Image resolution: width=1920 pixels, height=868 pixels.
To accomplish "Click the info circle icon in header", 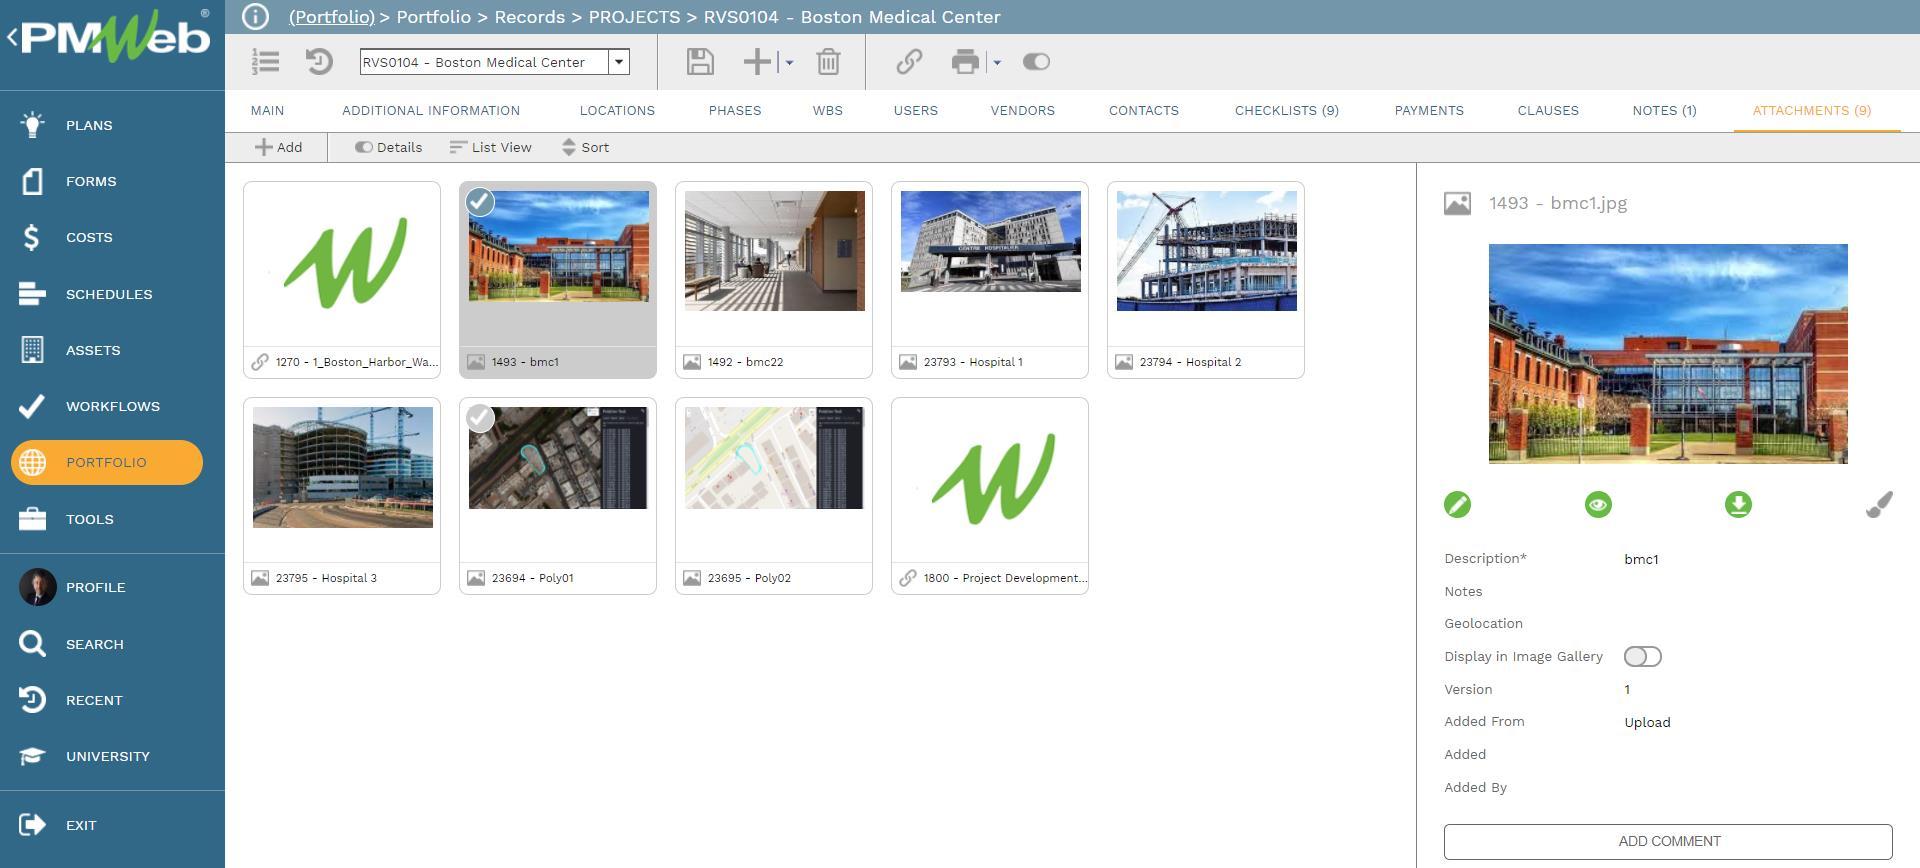I will (x=255, y=17).
